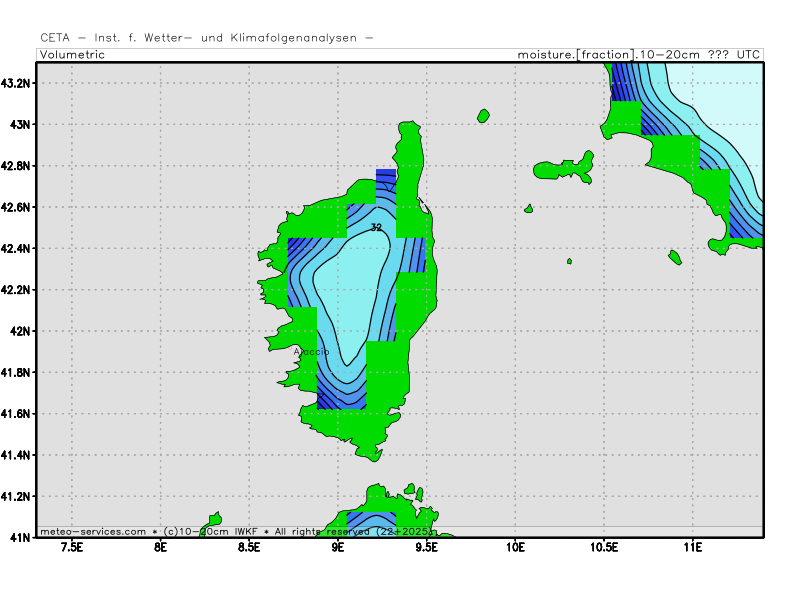Click the green island near 10.9E 42.35N
800x600 pixels.
675,257
